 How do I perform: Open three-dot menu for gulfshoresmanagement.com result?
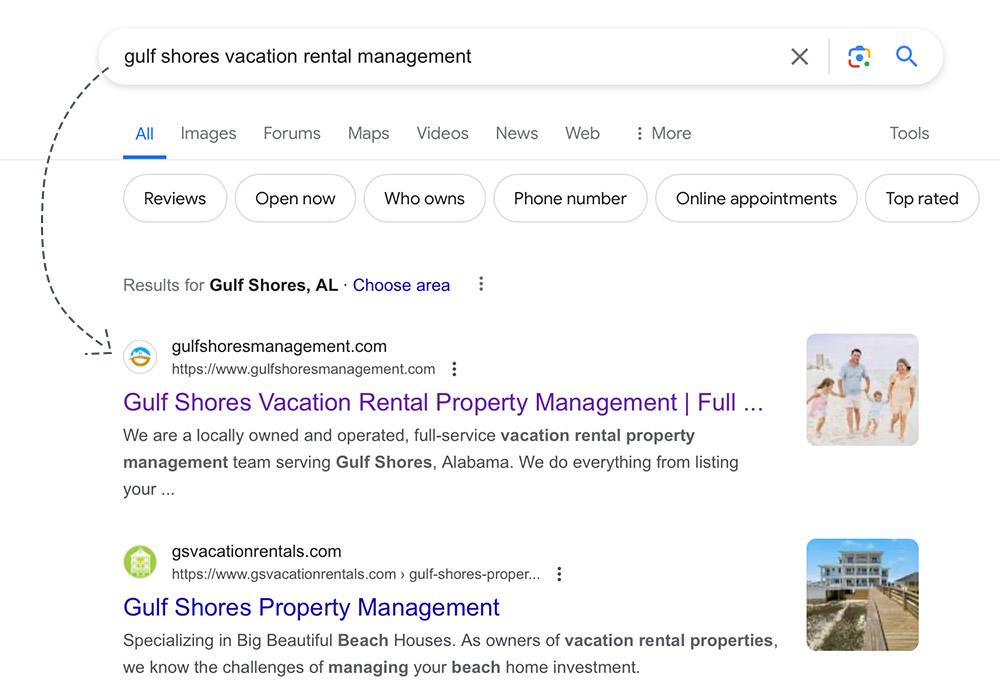(x=454, y=369)
